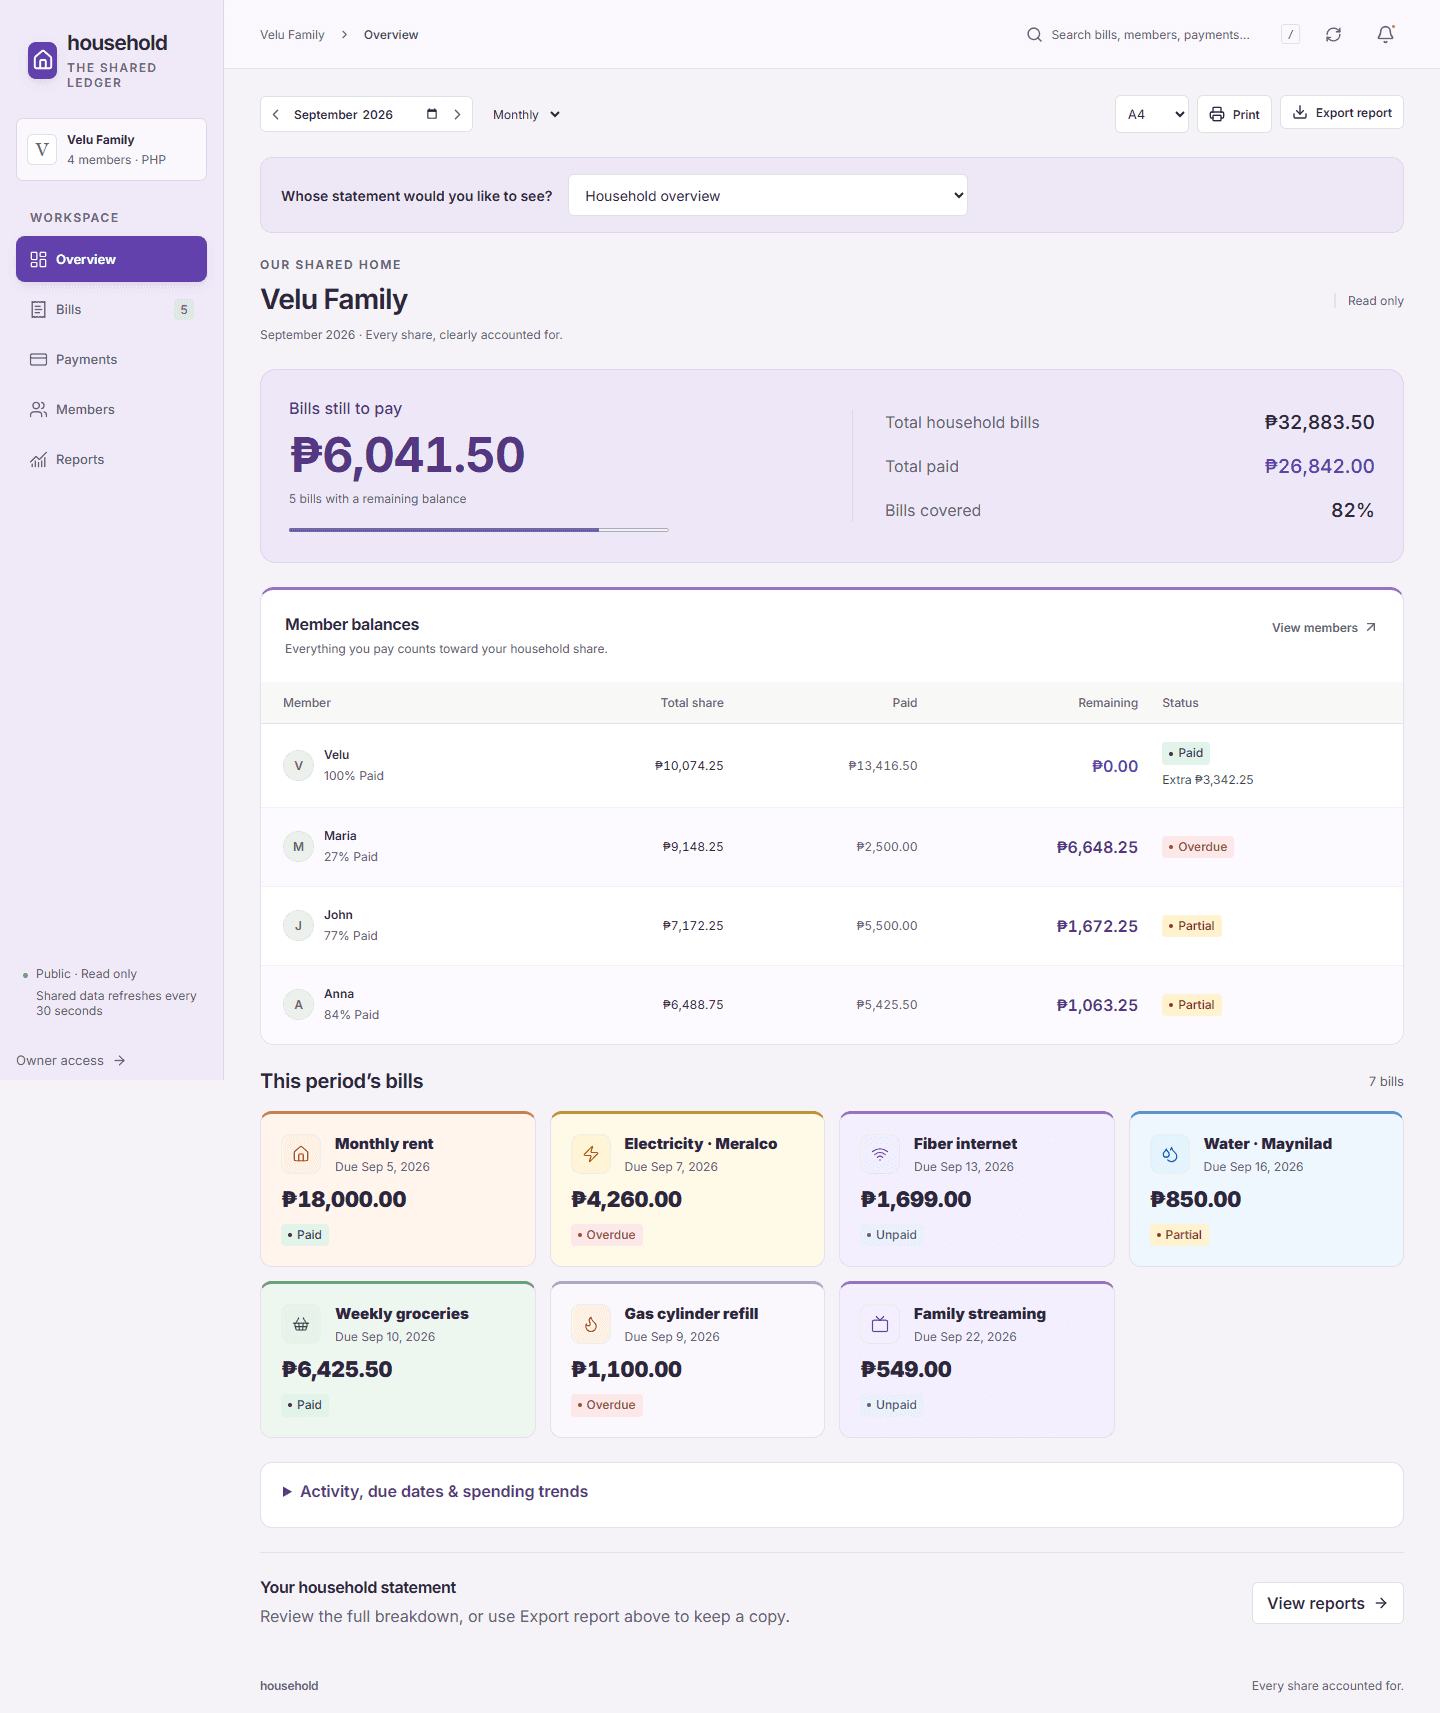
Task: Open Members in the sidebar
Action: (x=111, y=409)
